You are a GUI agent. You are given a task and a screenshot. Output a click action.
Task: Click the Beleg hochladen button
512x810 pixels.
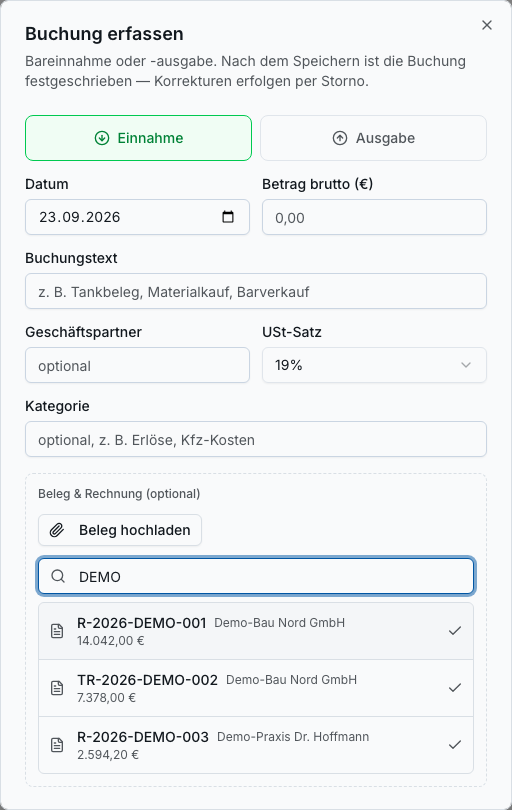[120, 530]
